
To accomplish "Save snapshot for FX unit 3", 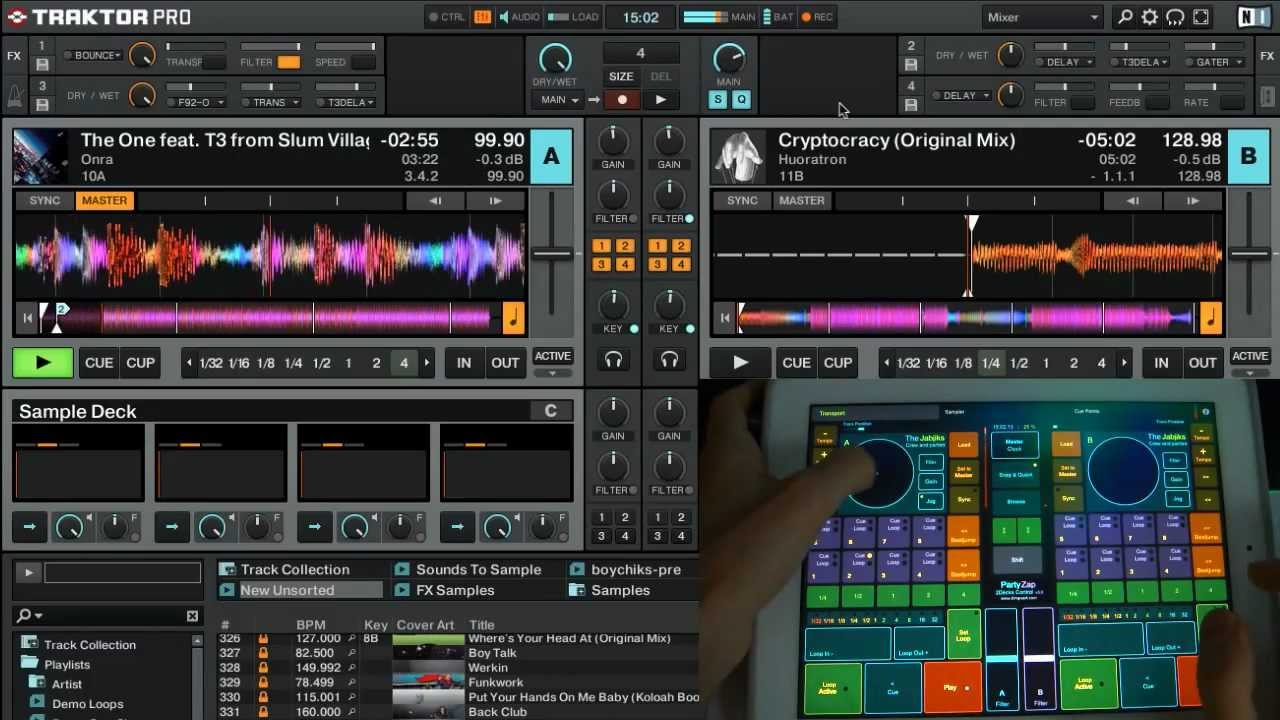I will tap(42, 104).
